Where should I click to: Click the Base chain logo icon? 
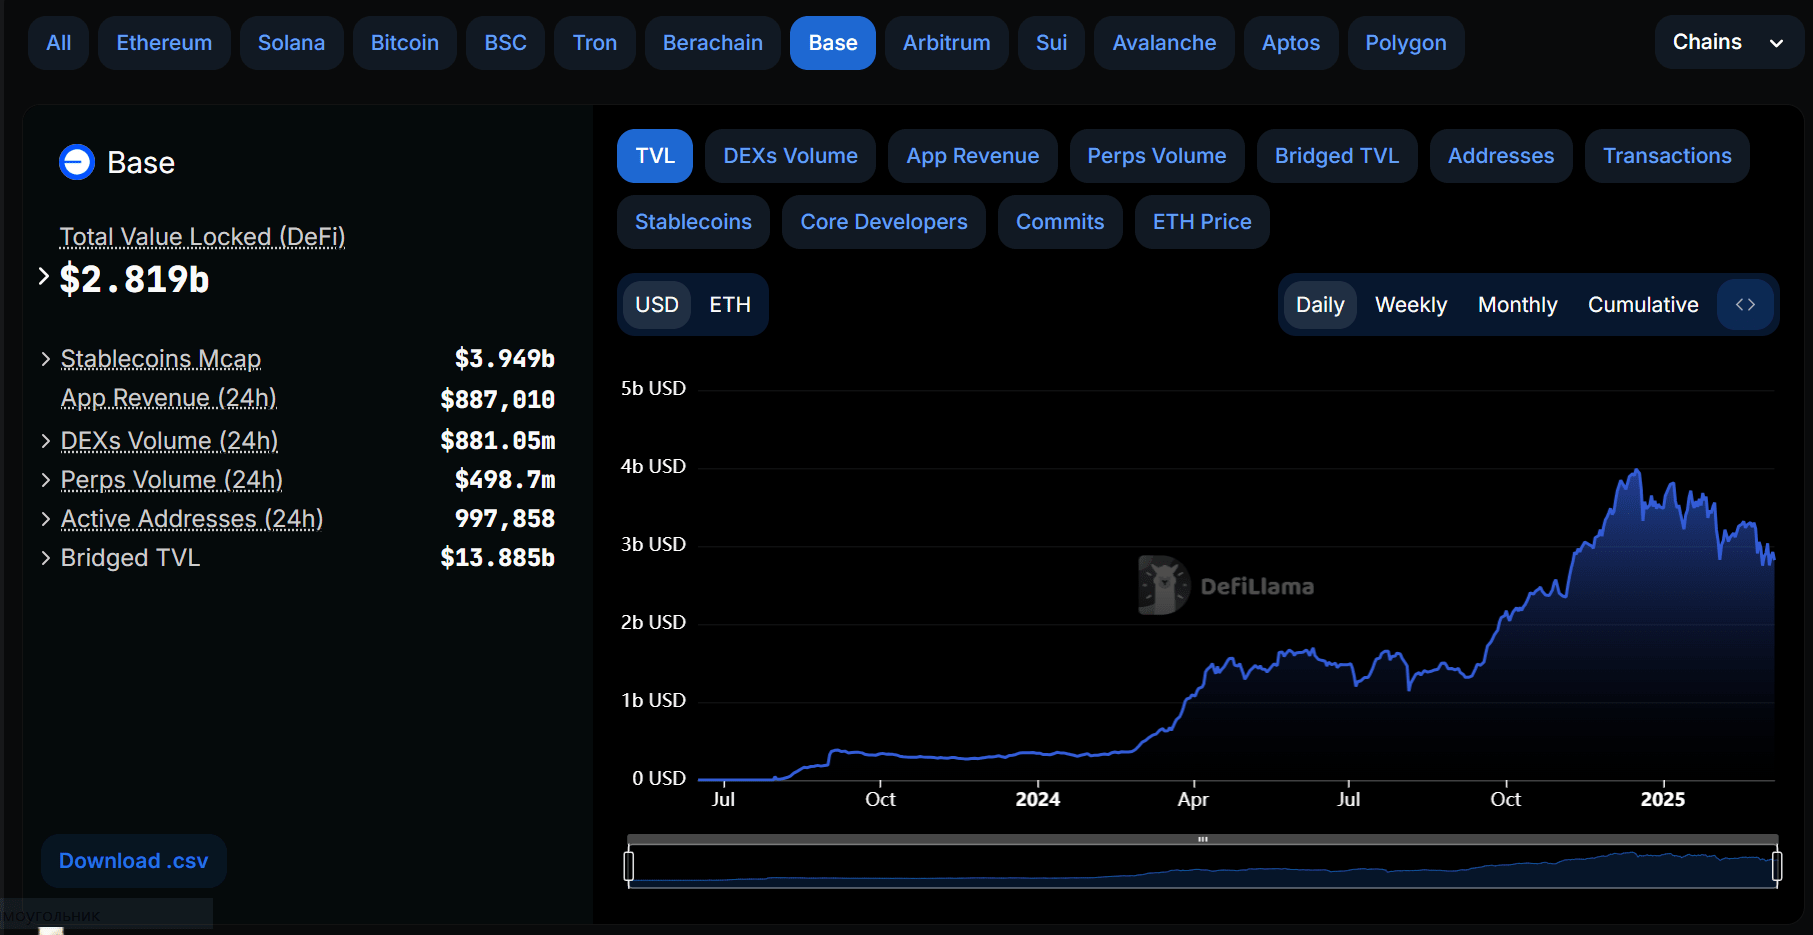click(x=77, y=162)
